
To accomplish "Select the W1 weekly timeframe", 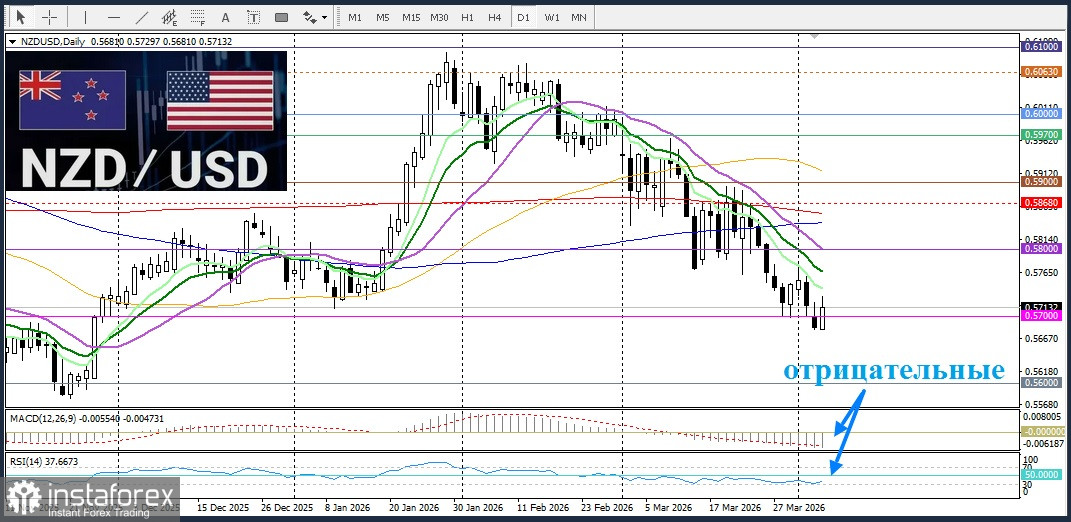I will [551, 17].
